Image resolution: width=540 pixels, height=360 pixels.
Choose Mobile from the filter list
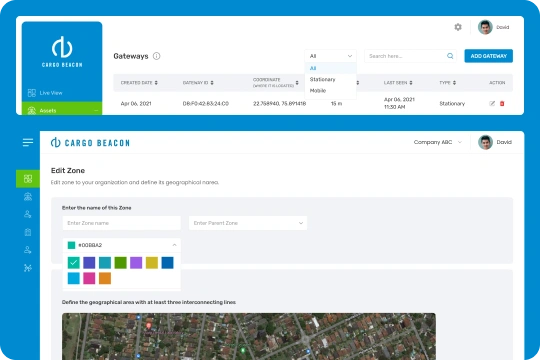click(318, 90)
